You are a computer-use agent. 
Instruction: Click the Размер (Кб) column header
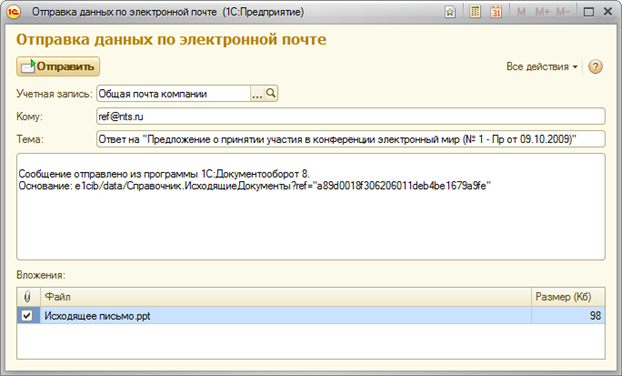pyautogui.click(x=568, y=297)
